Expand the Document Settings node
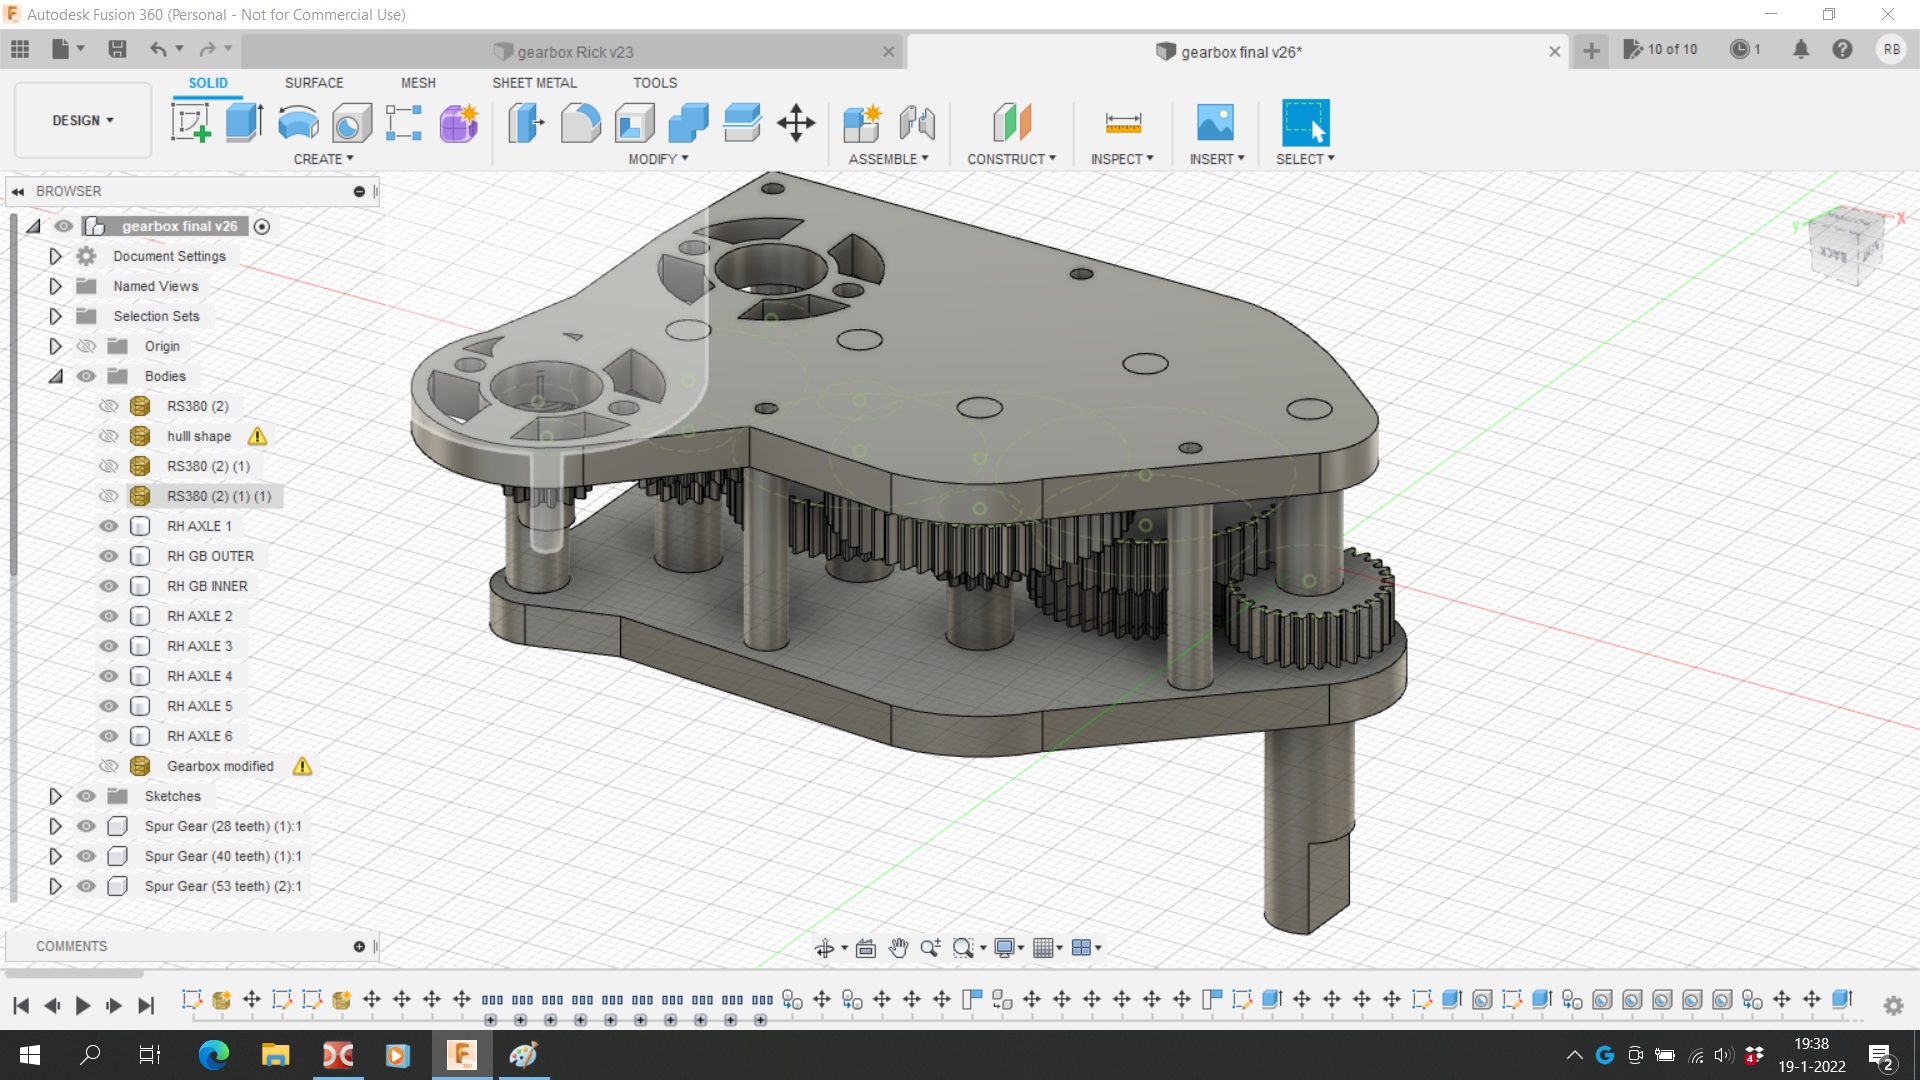This screenshot has height=1080, width=1920. point(56,256)
